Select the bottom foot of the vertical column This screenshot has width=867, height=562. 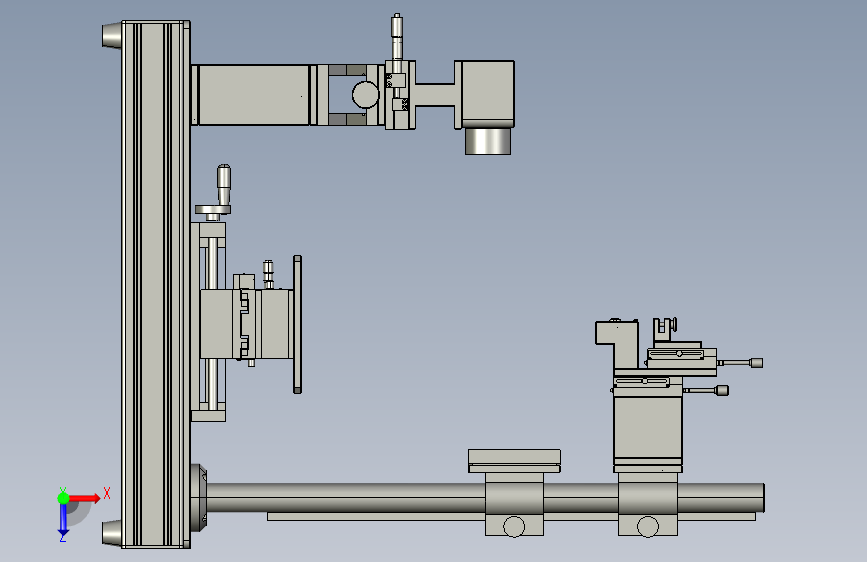pos(112,533)
